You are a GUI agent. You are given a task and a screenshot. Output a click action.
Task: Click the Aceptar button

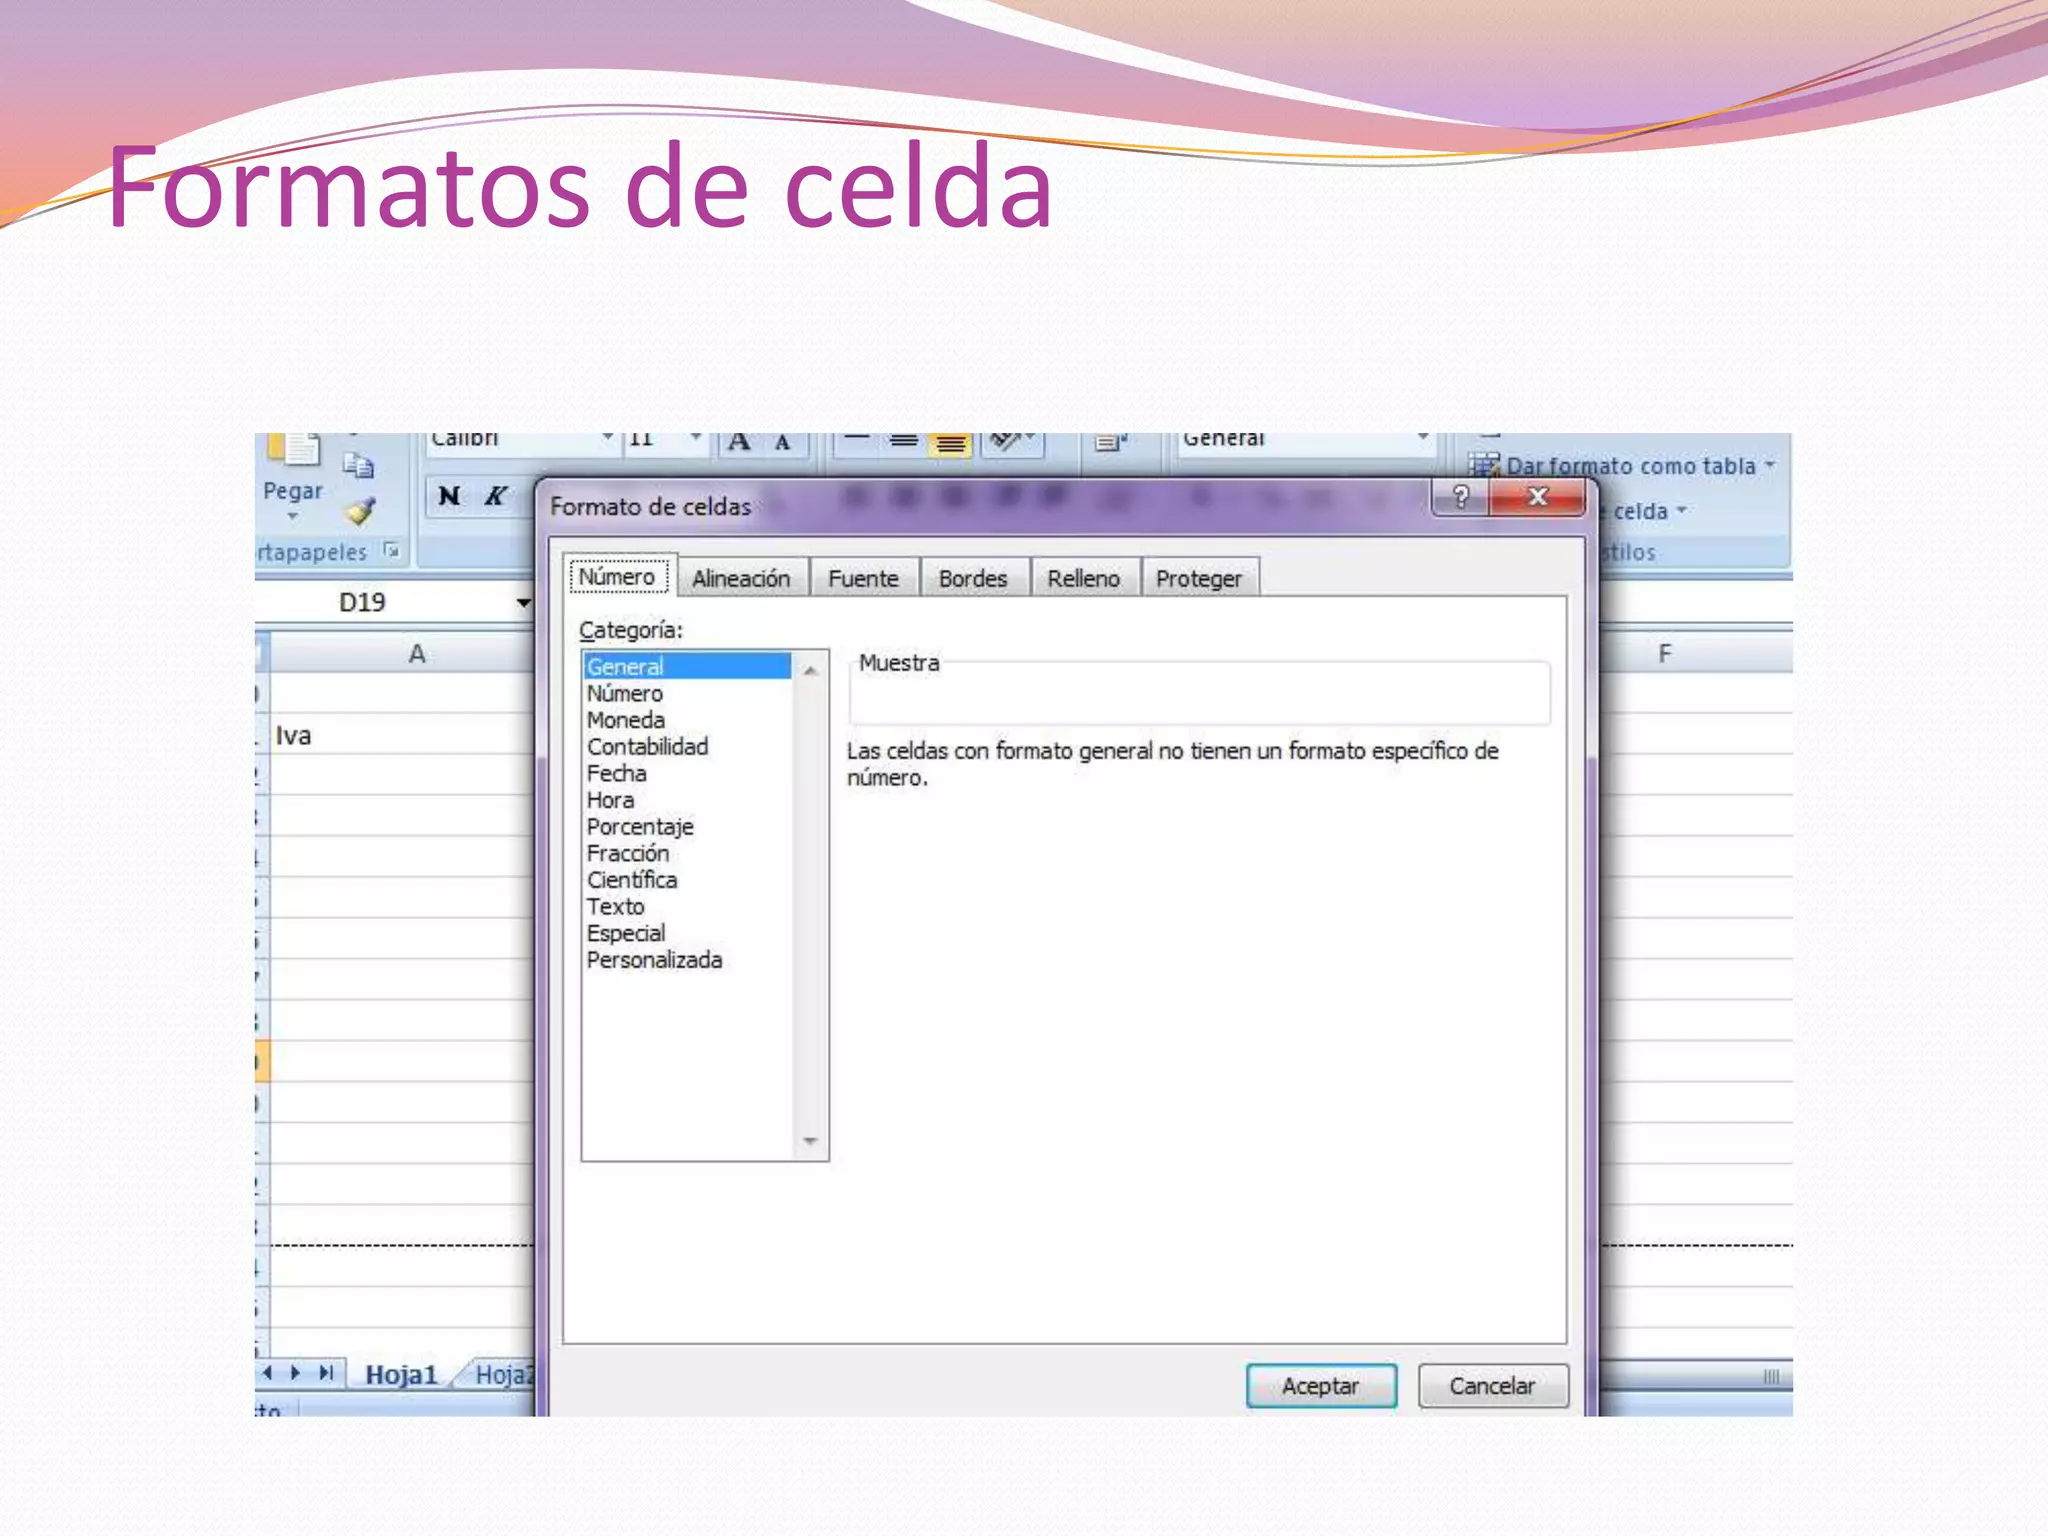click(x=1321, y=1386)
